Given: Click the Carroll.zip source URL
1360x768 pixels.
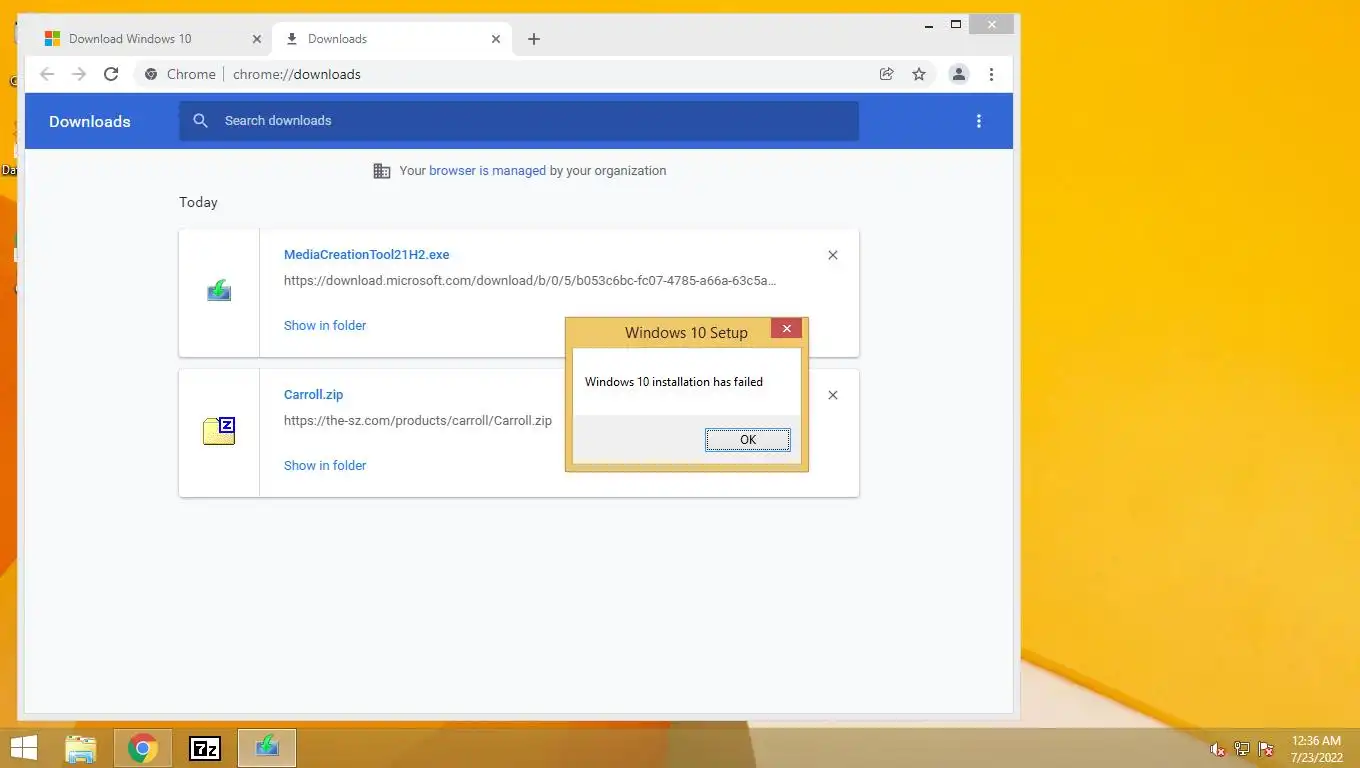Looking at the screenshot, I should click(x=418, y=421).
